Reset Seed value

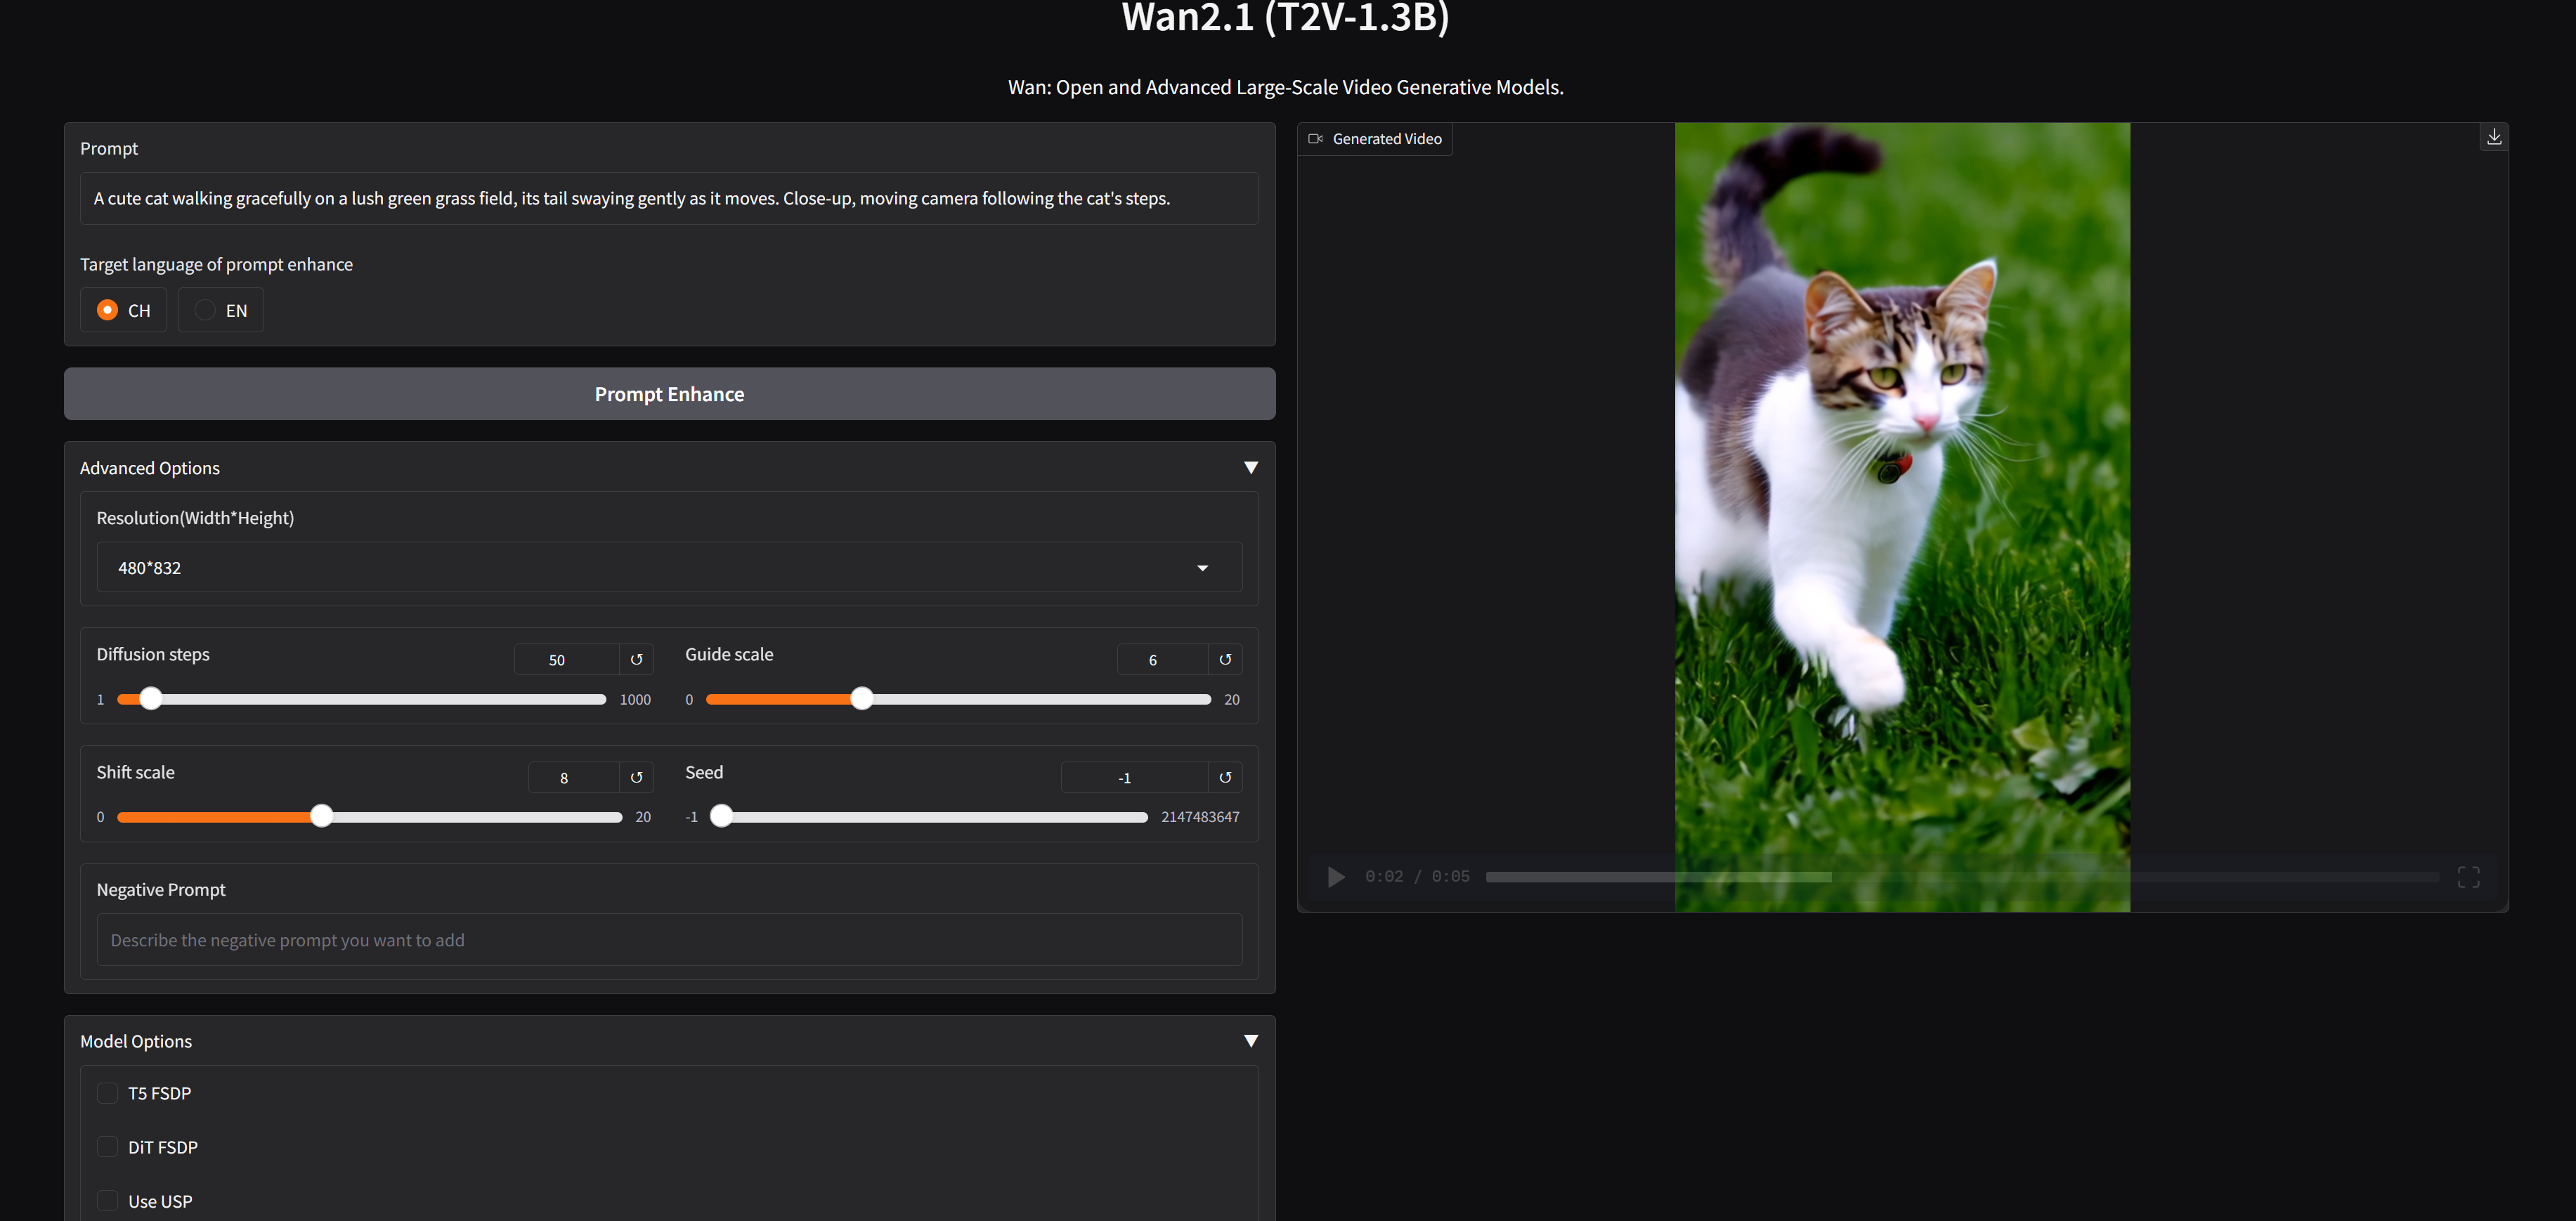(1225, 778)
